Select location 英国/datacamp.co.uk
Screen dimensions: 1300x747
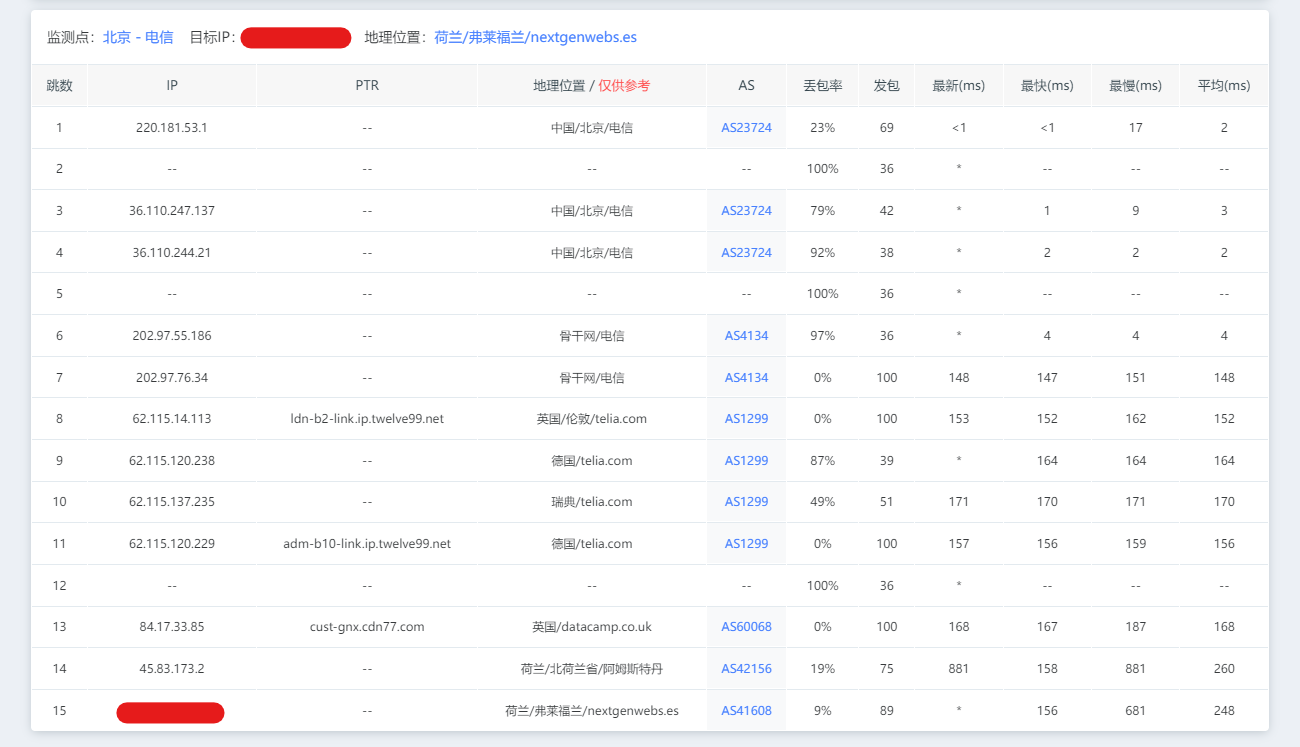click(x=592, y=627)
